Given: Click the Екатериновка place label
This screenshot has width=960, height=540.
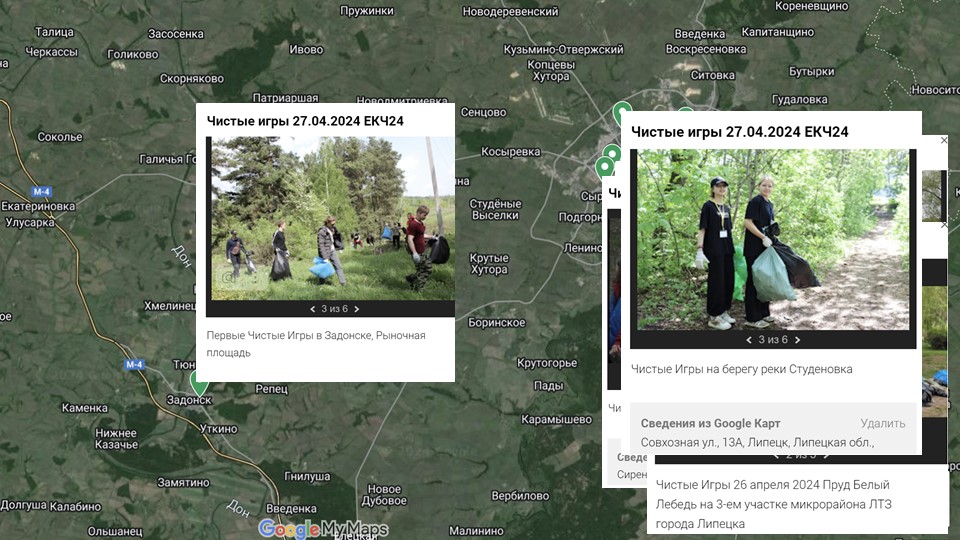Looking at the screenshot, I should (x=38, y=206).
